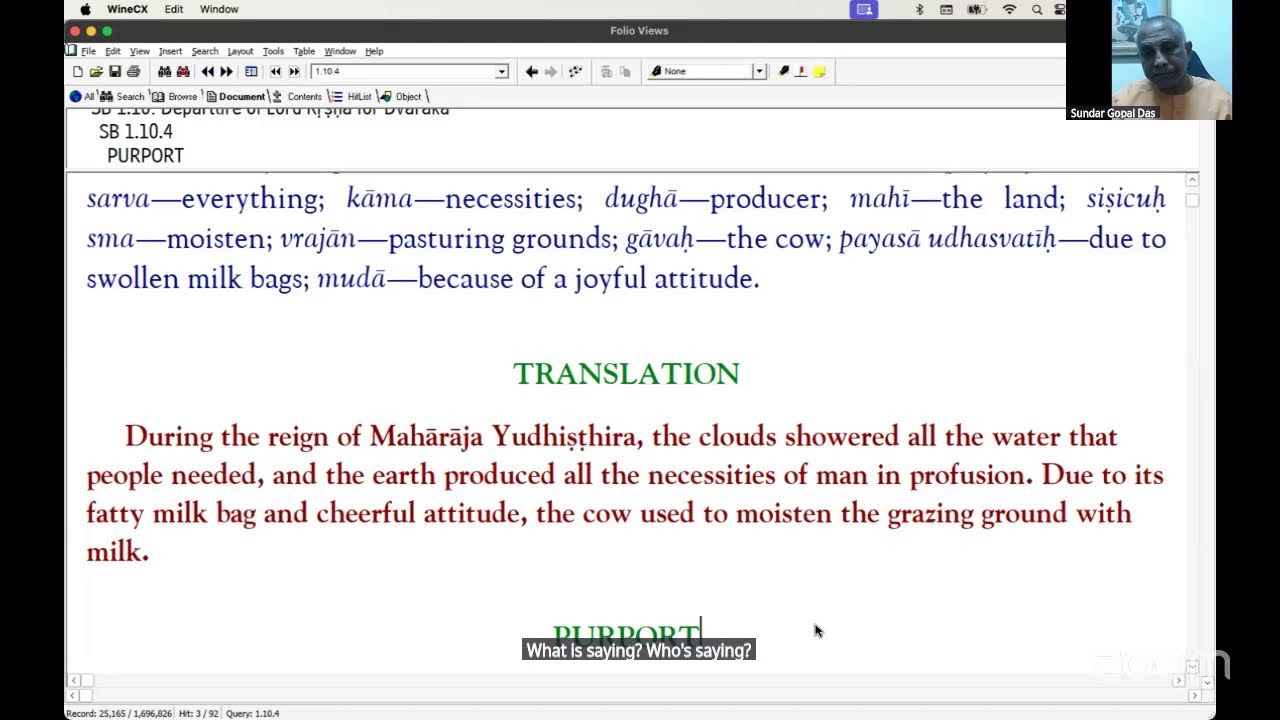Click the yellow sticky note icon
The height and width of the screenshot is (720, 1280).
pyautogui.click(x=819, y=72)
